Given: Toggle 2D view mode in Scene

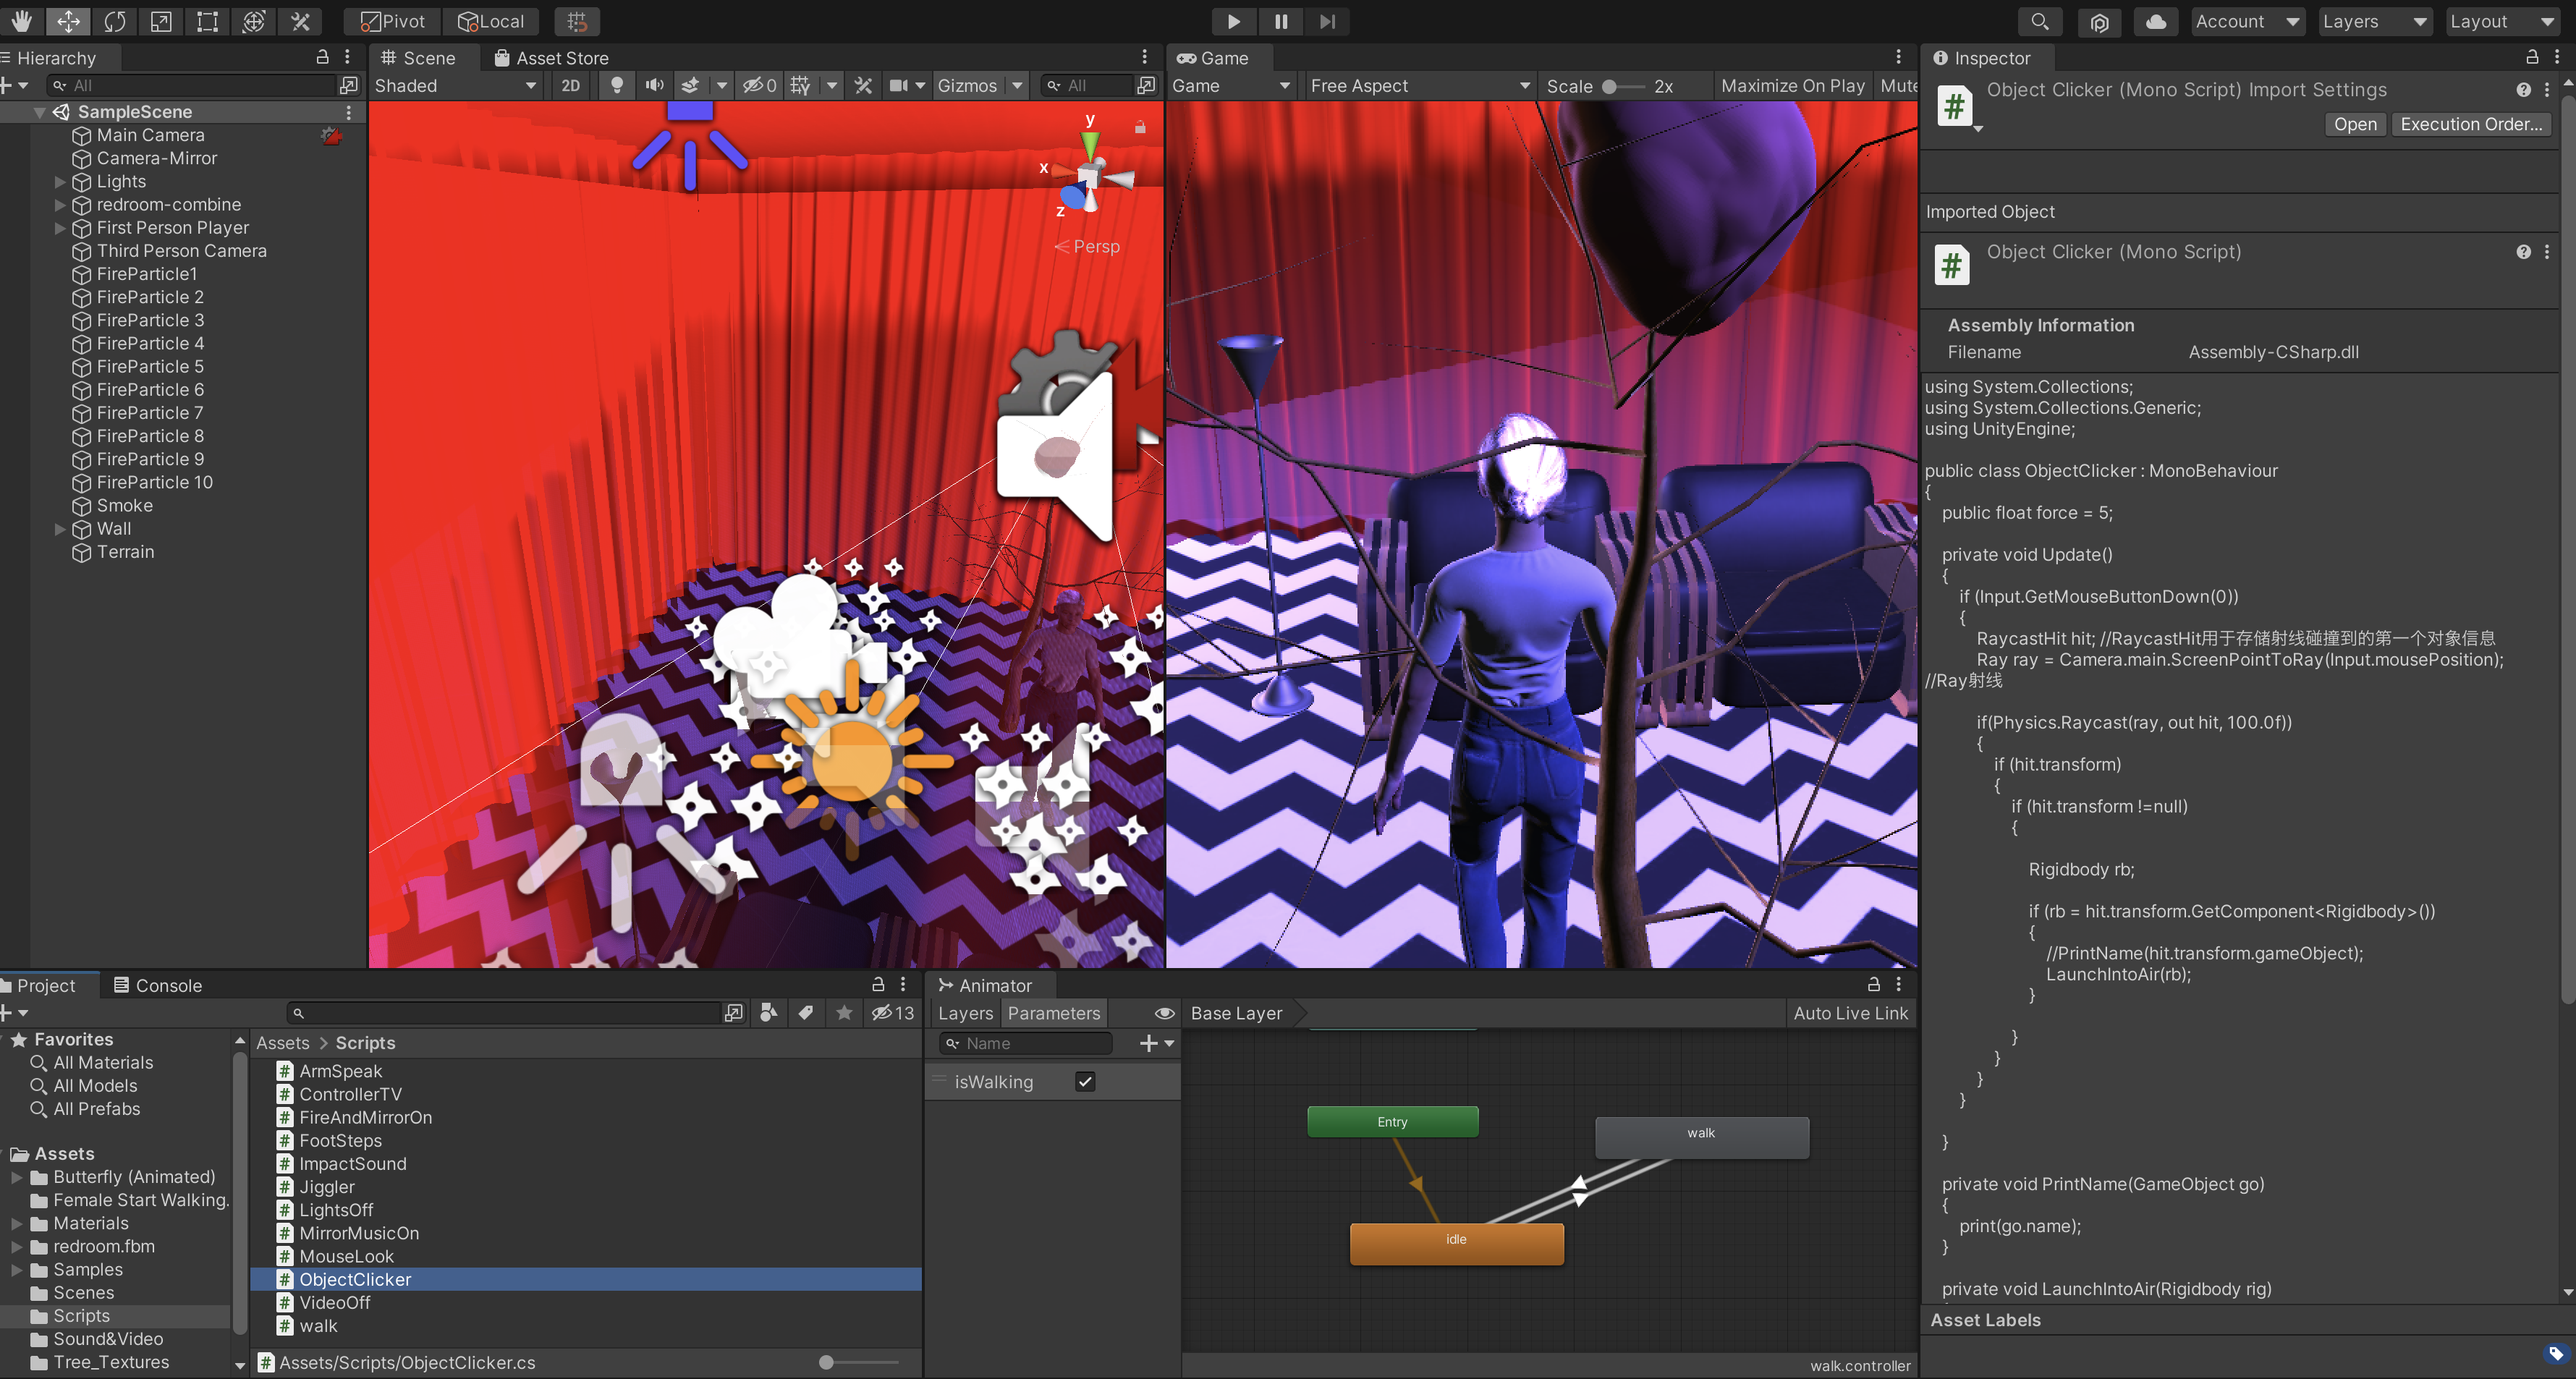Looking at the screenshot, I should (570, 86).
